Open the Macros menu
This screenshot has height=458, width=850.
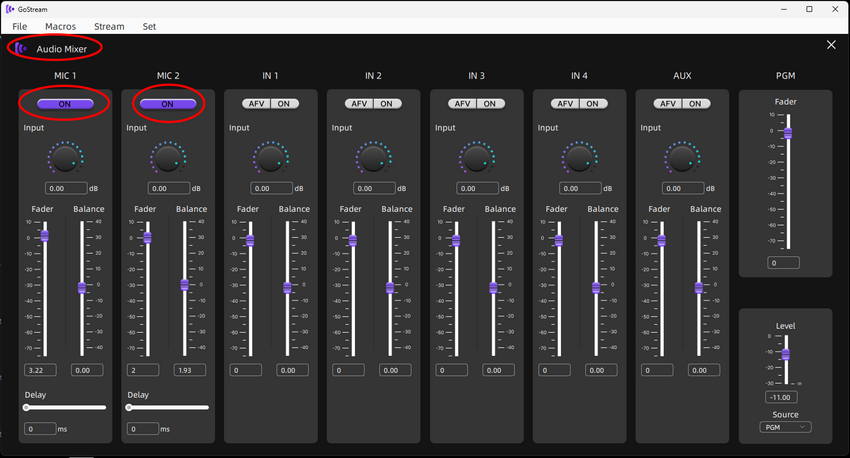pos(60,27)
